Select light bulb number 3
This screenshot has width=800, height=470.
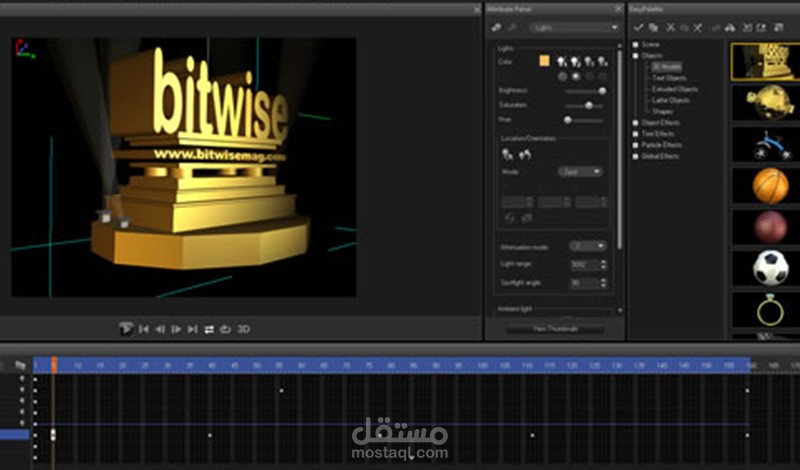pos(589,62)
